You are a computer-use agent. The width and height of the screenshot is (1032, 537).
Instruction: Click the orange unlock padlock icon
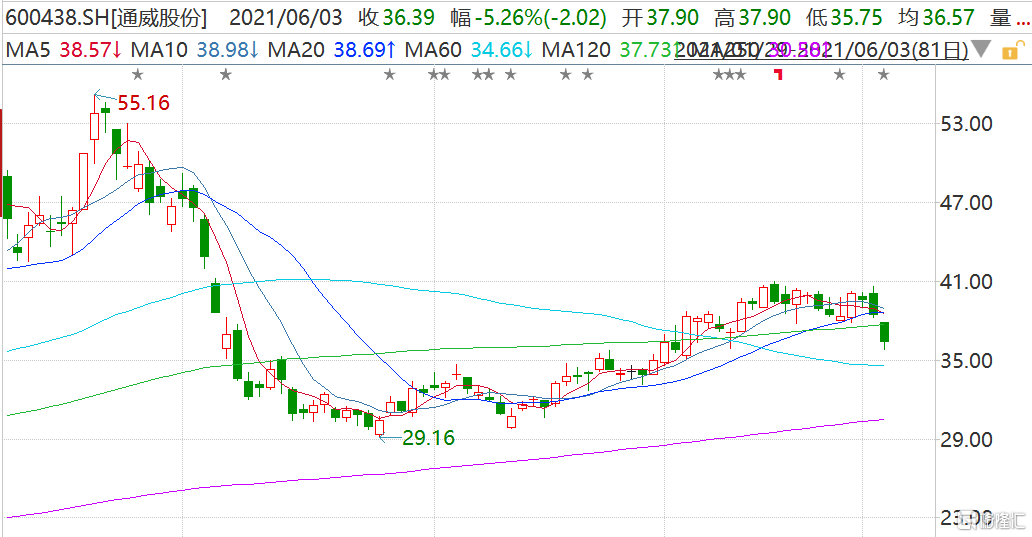pyautogui.click(x=1012, y=50)
